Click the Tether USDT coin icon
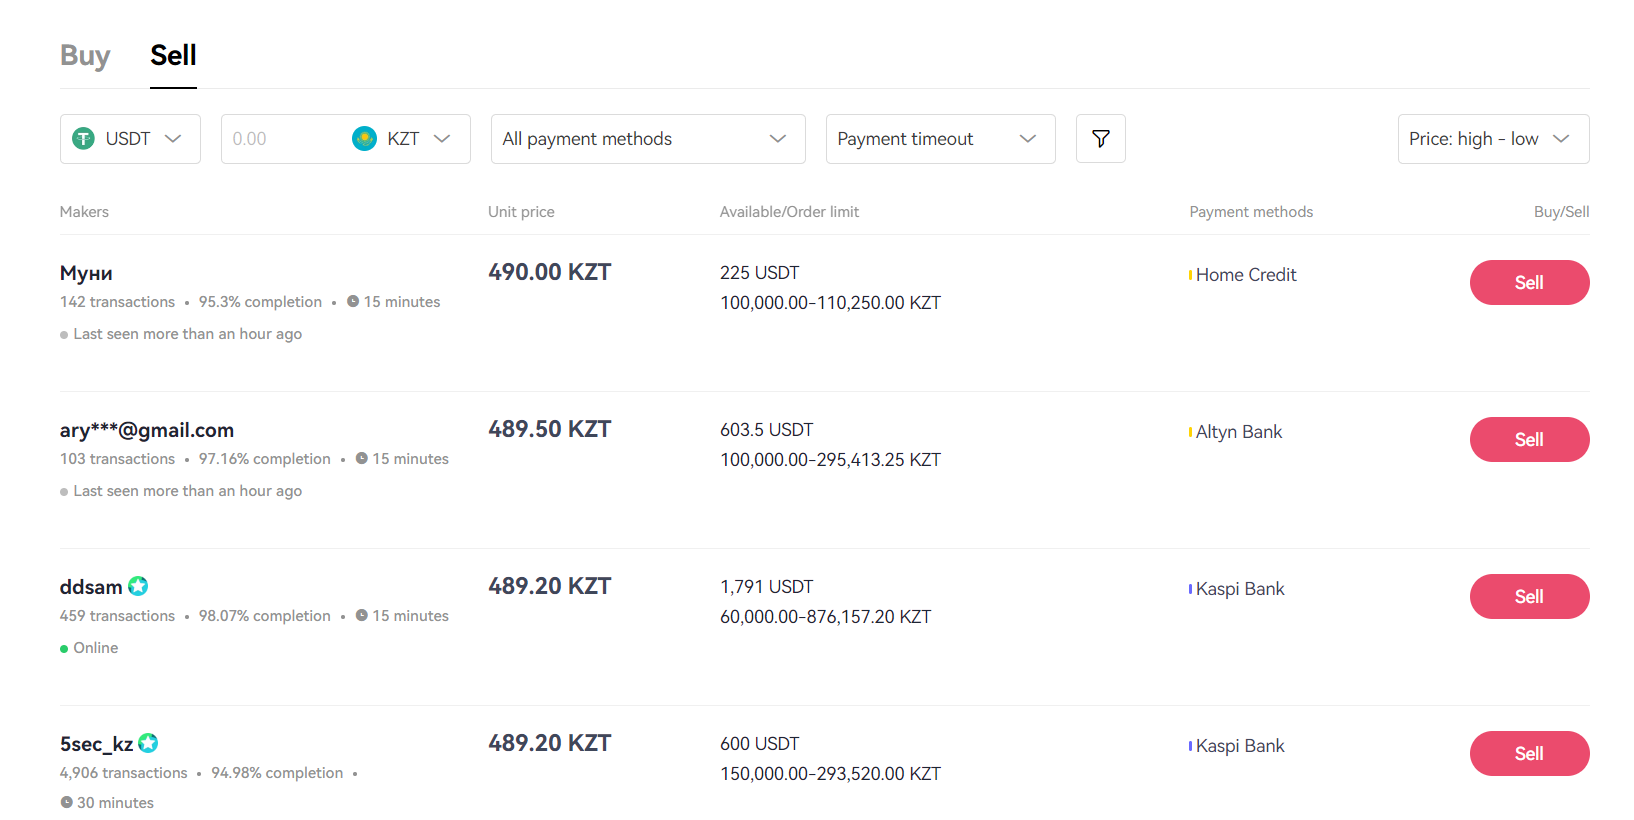1634x820 pixels. (84, 139)
